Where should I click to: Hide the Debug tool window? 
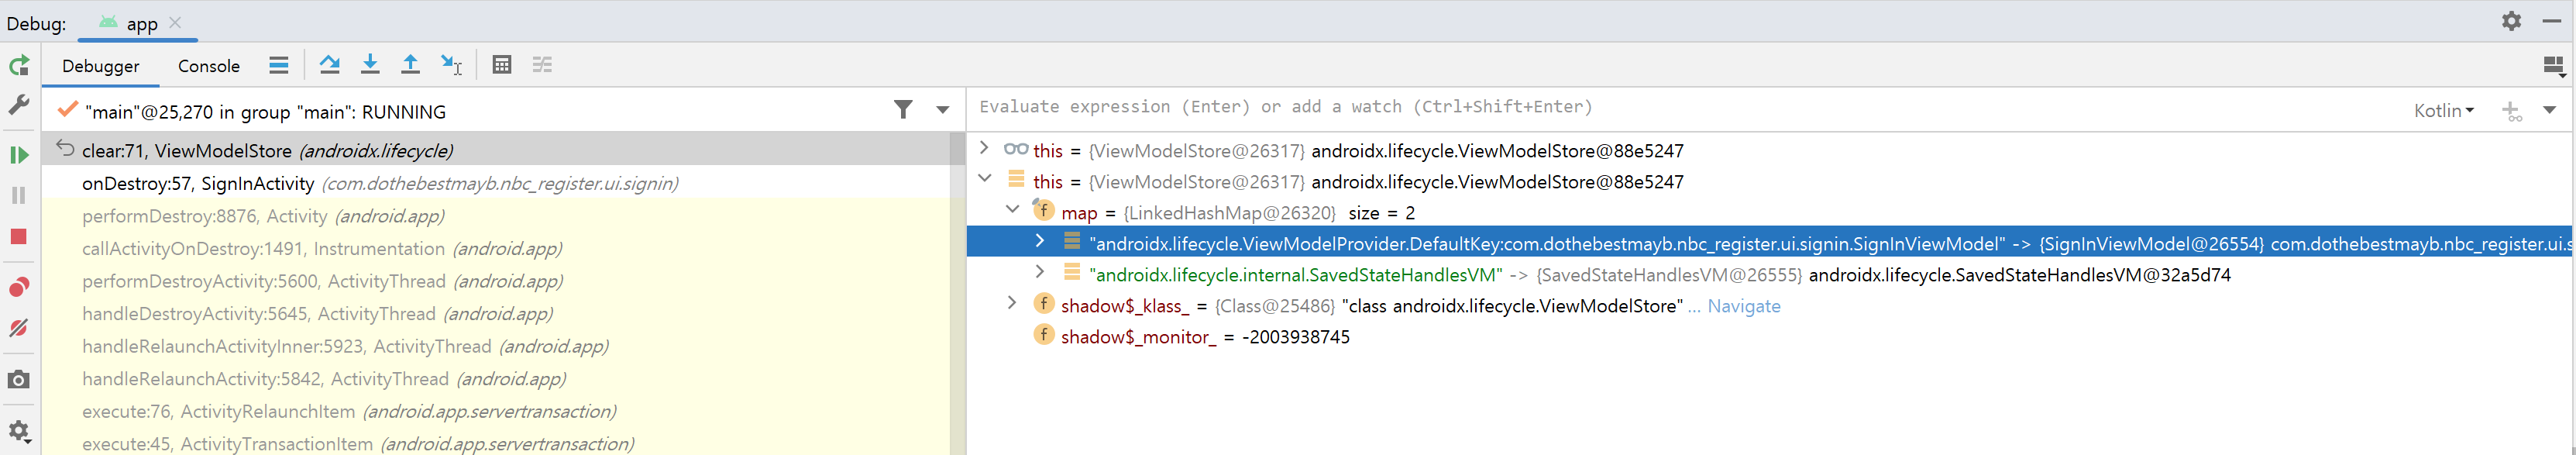pyautogui.click(x=2551, y=21)
